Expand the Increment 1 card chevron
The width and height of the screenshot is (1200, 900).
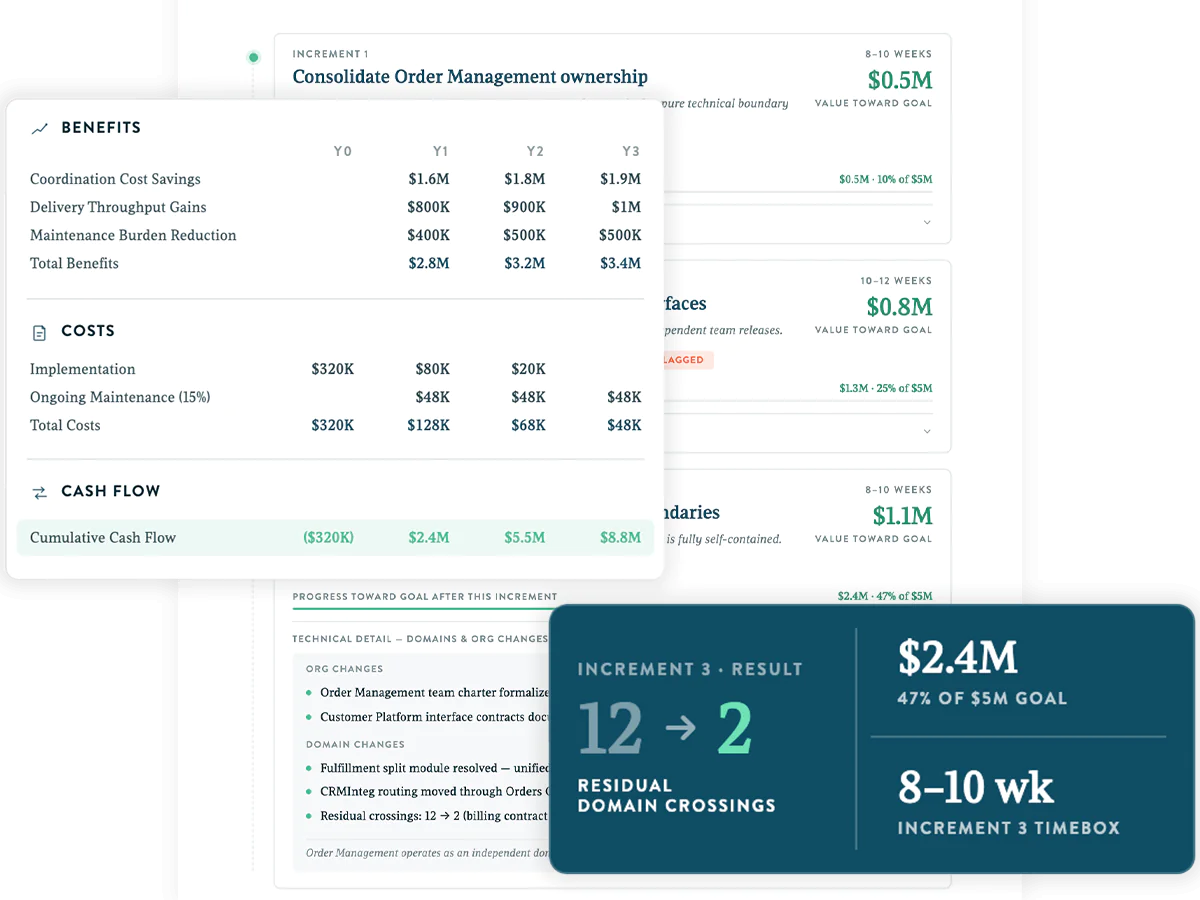coord(927,222)
